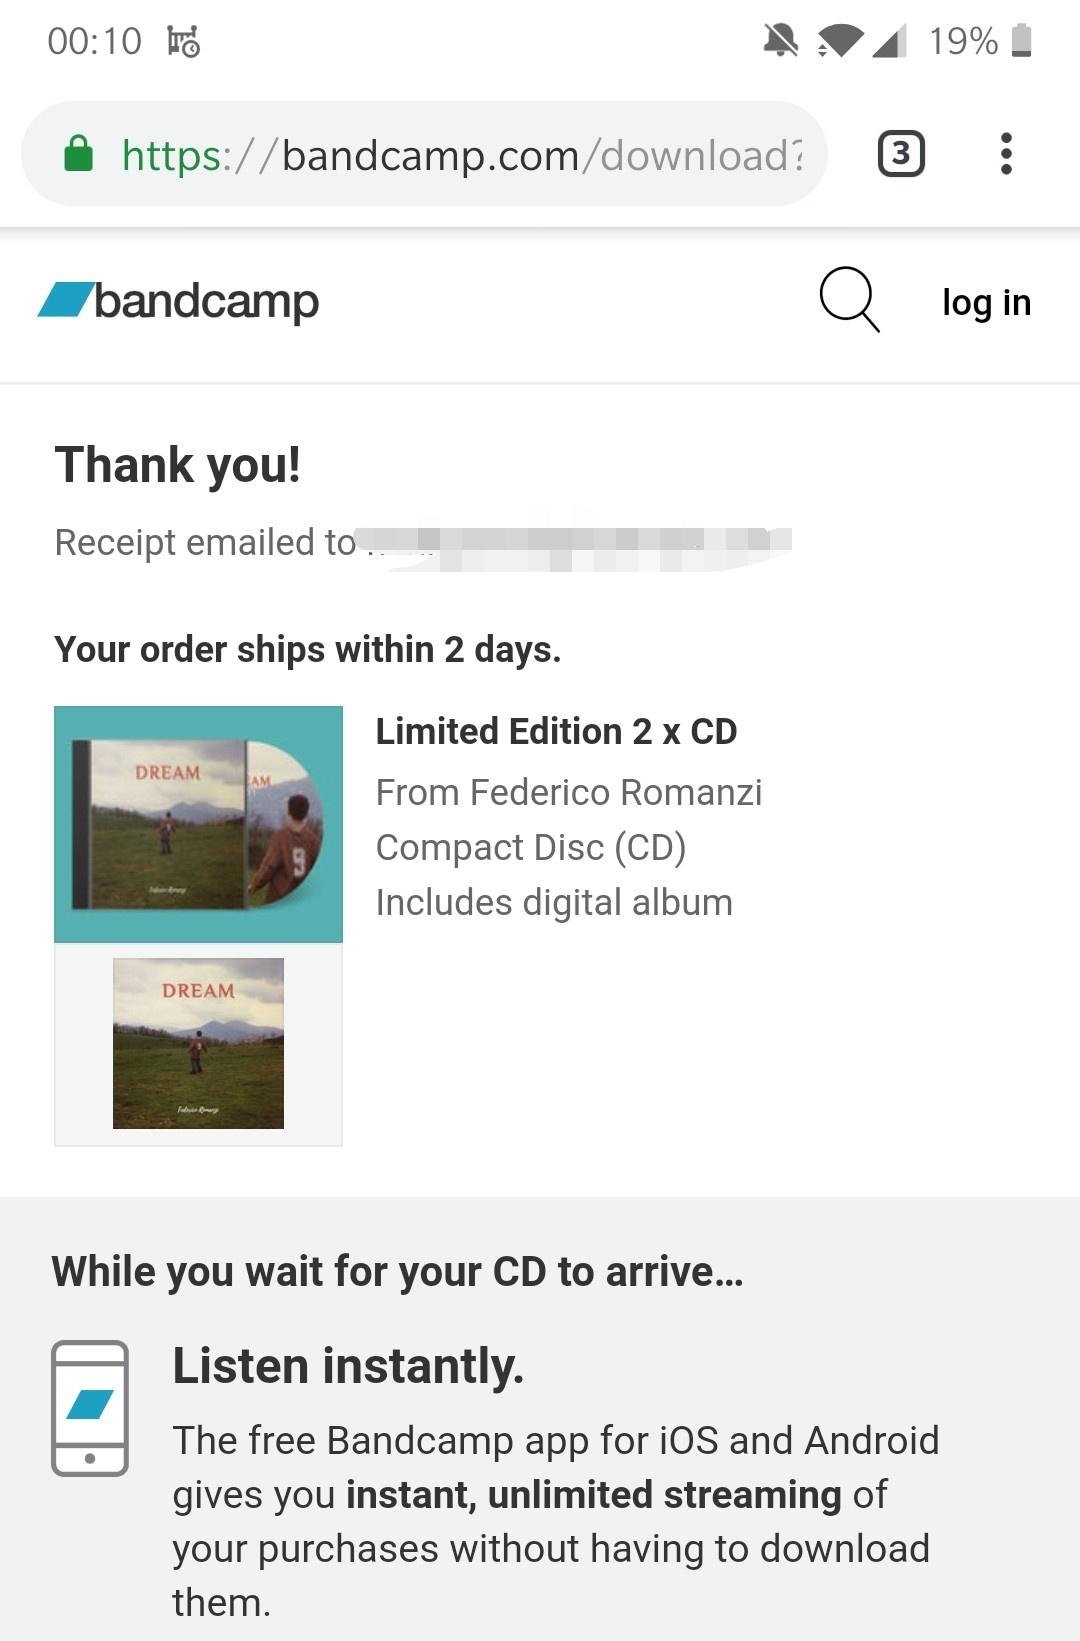Tap the Federico Romanzi artist name

pos(616,792)
